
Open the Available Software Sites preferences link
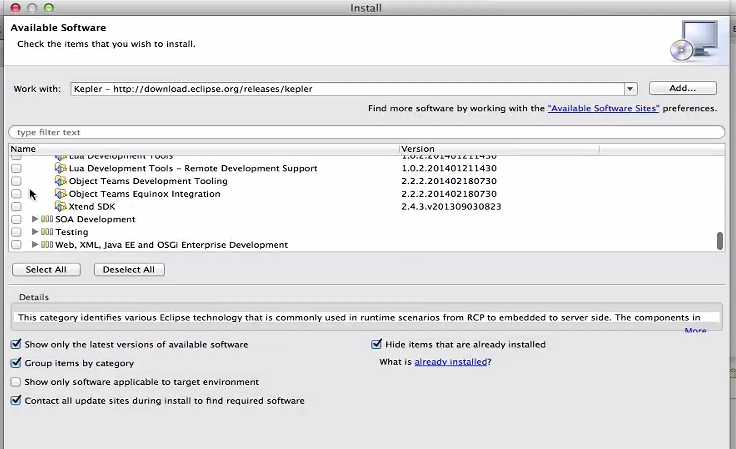(603, 108)
